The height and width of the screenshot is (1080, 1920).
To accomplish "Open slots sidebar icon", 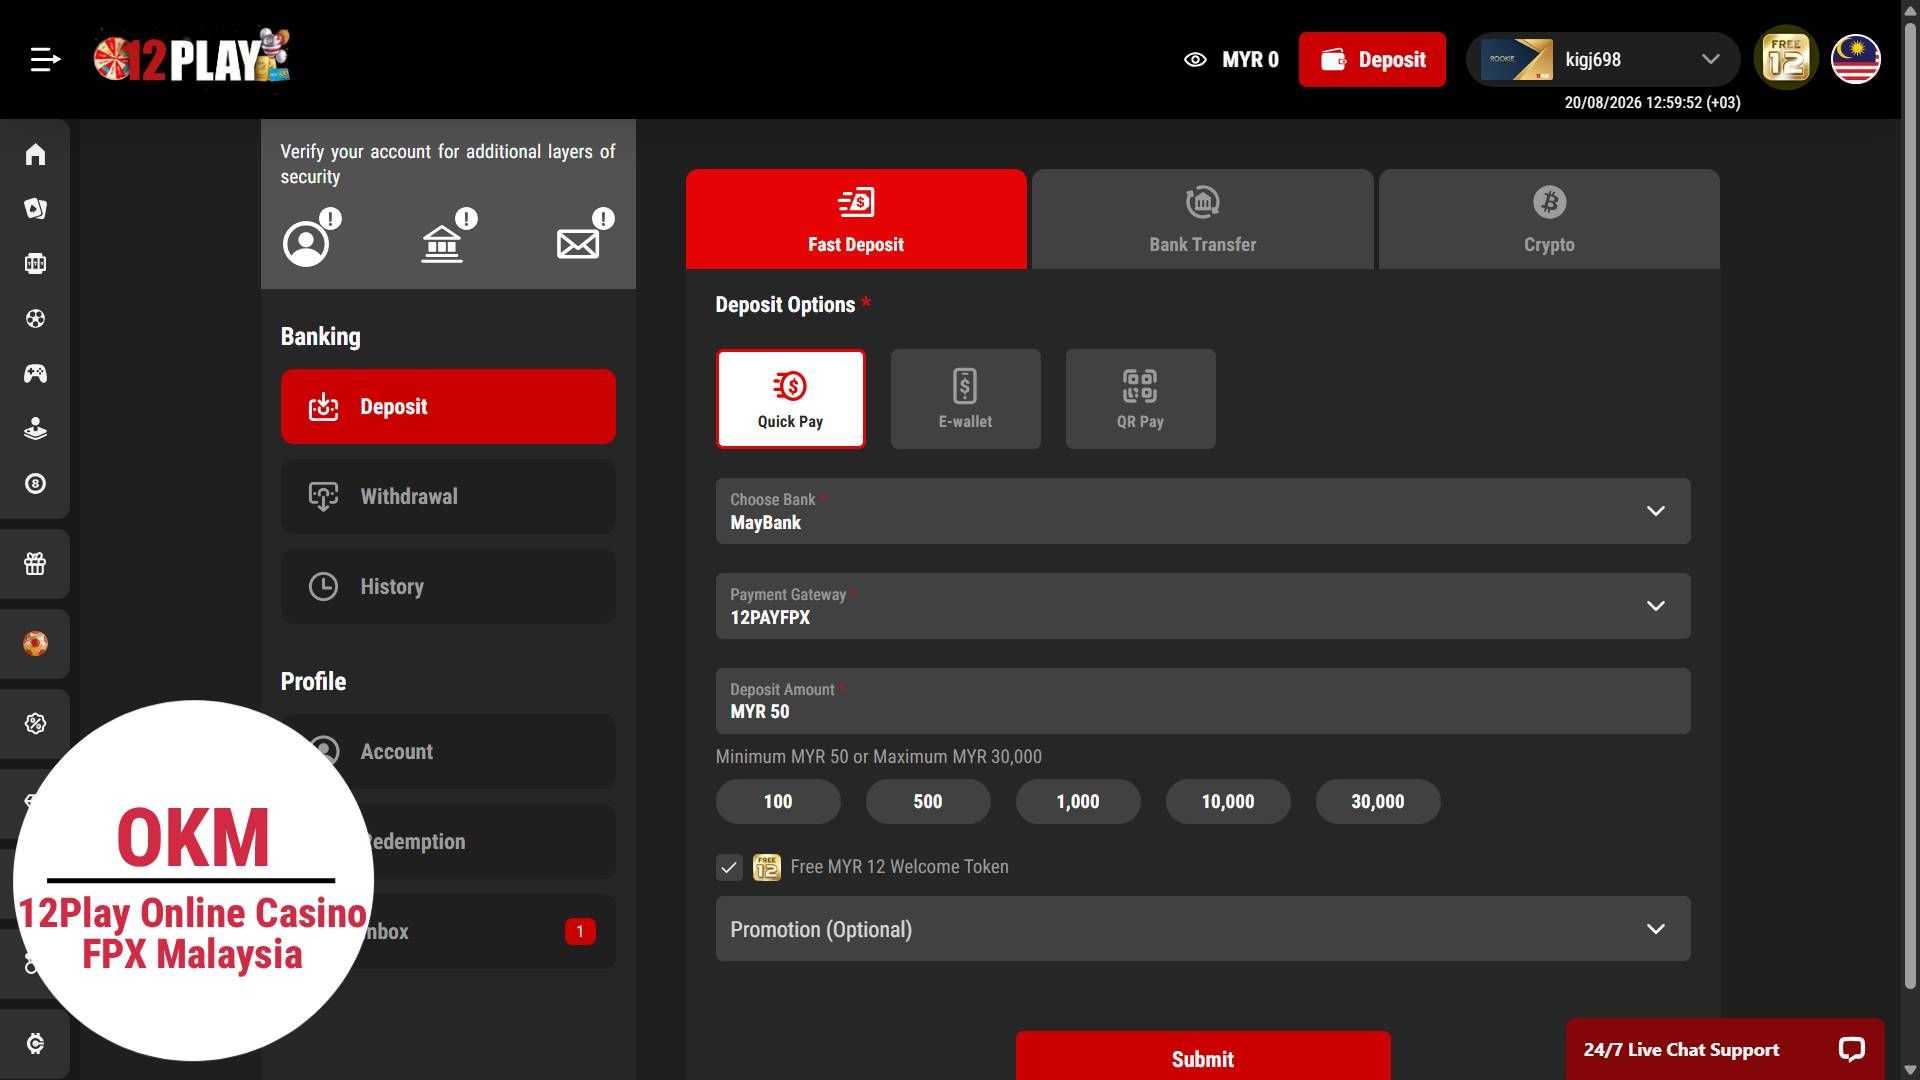I will click(x=36, y=264).
